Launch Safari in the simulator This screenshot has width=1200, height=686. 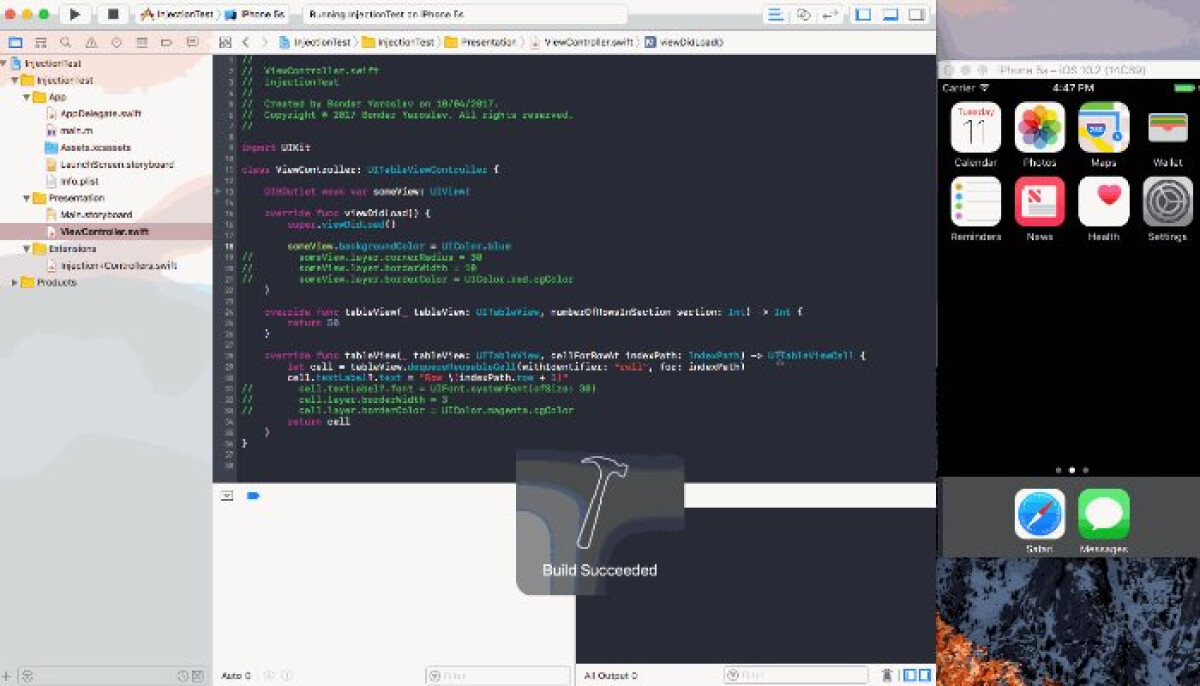(1038, 513)
